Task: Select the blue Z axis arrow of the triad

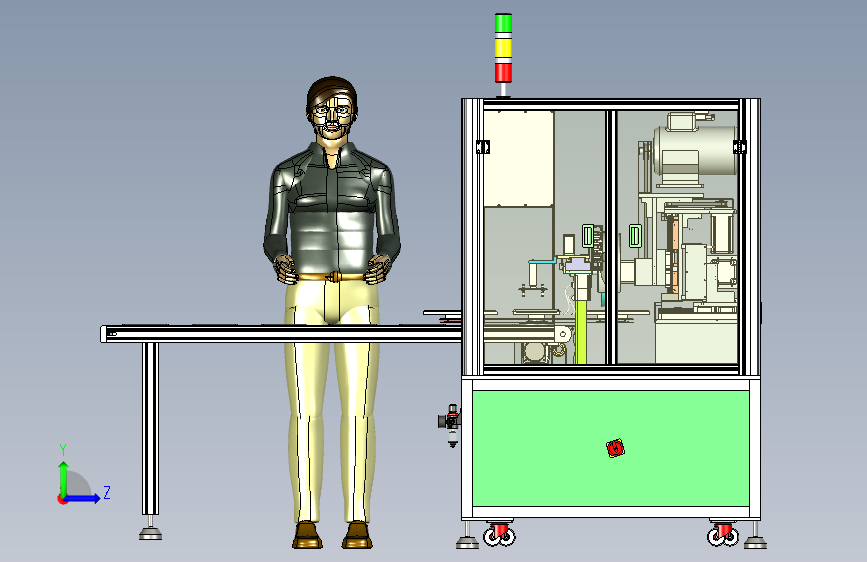Action: 83,498
